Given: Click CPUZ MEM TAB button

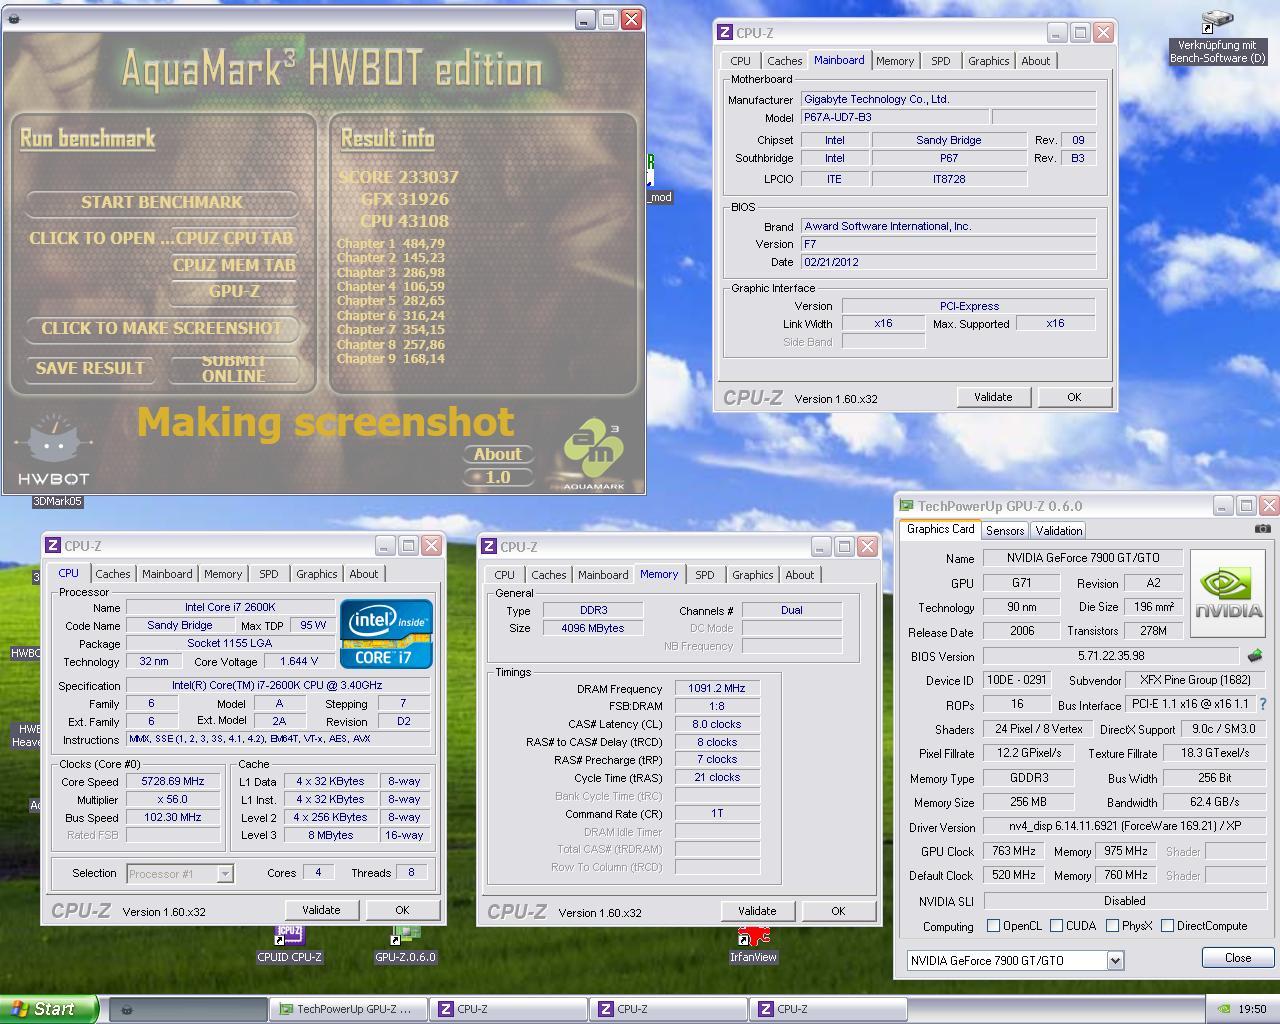Looking at the screenshot, I should click(234, 265).
